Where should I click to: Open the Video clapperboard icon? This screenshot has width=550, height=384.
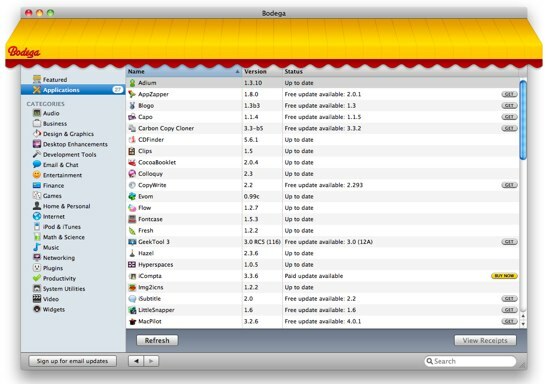[37, 299]
